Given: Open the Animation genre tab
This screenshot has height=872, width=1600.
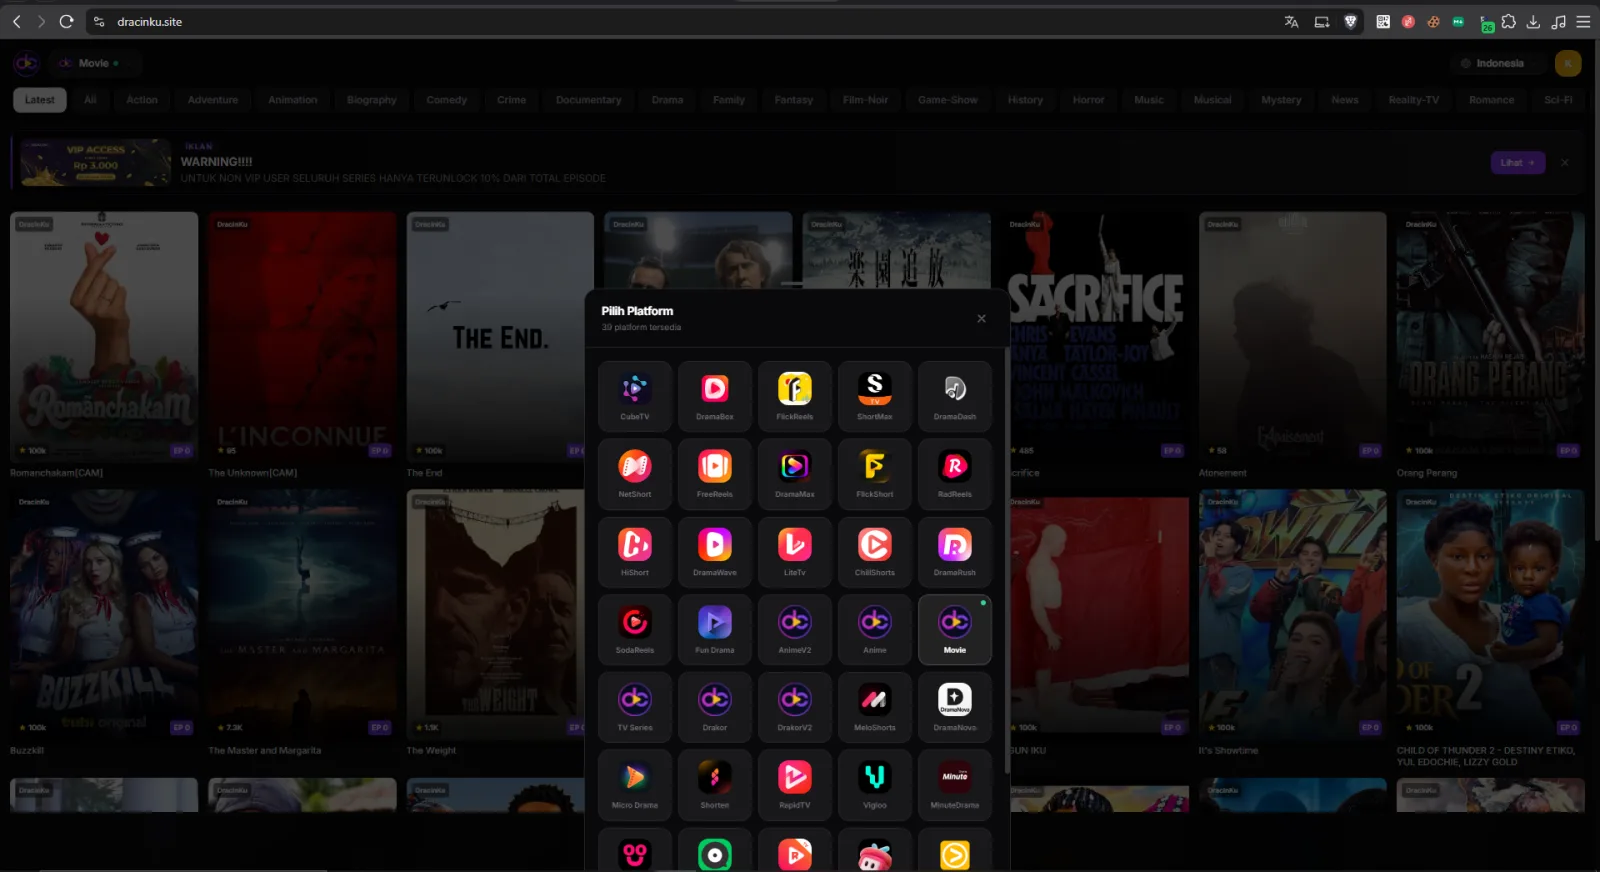Looking at the screenshot, I should (293, 100).
